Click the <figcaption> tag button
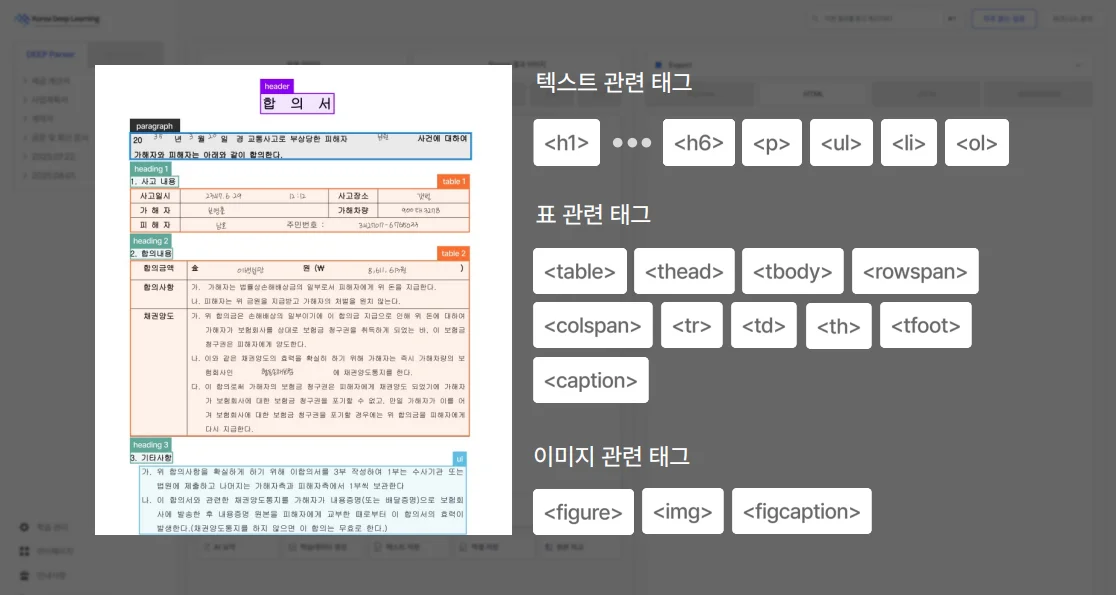The height and width of the screenshot is (595, 1116). pos(801,510)
